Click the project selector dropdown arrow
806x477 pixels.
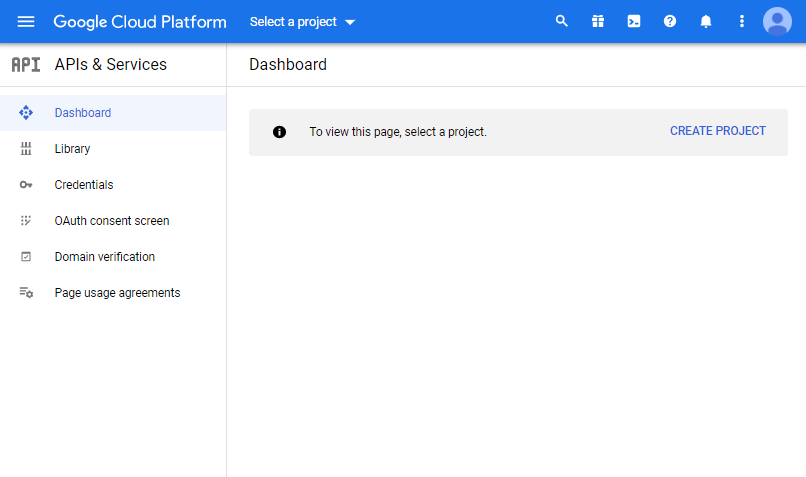350,22
